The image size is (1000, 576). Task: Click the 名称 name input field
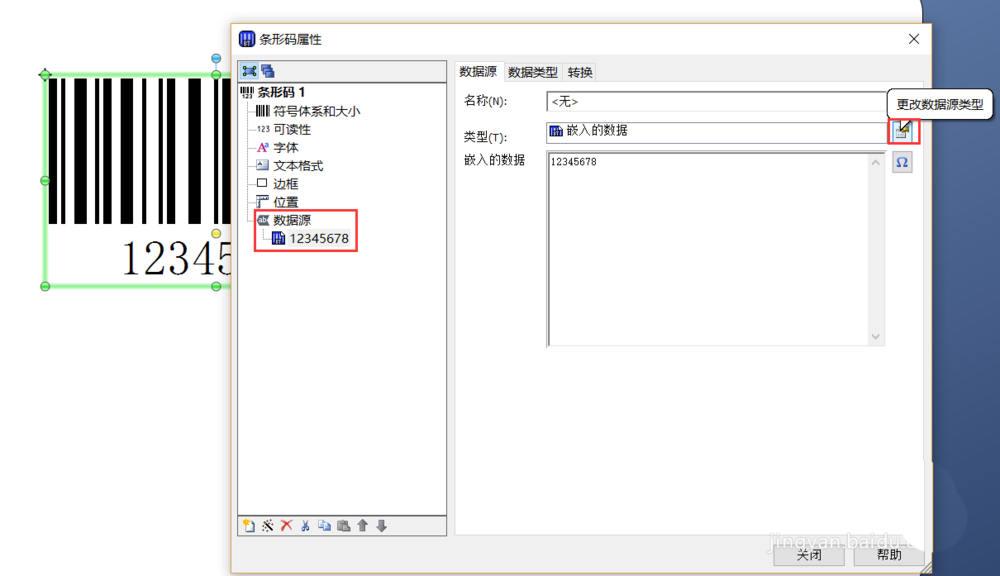pos(716,101)
